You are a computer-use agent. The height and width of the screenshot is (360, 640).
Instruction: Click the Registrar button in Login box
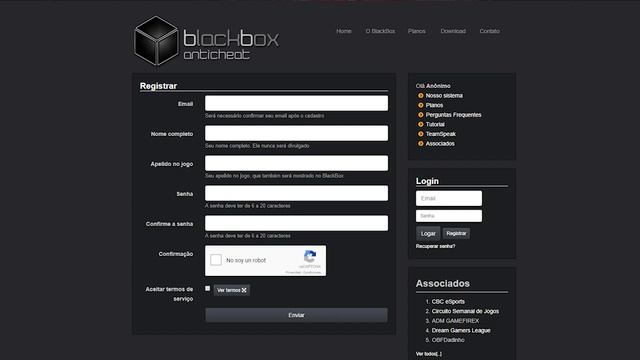point(456,233)
